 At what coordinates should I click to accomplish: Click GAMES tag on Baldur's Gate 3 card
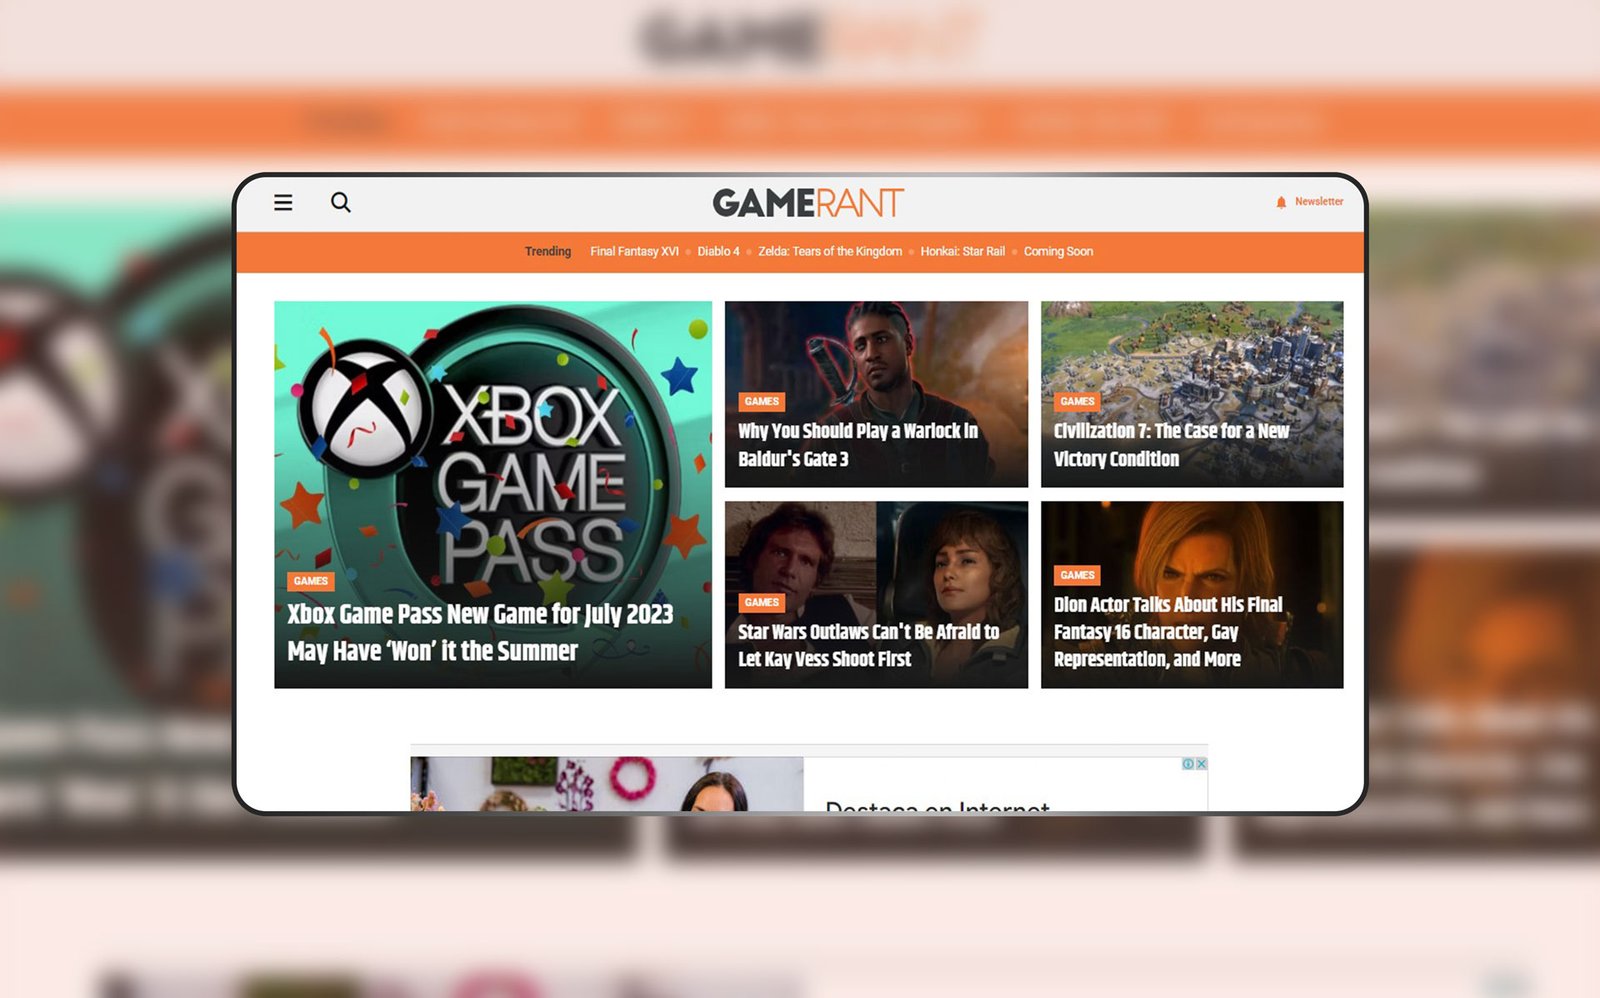pyautogui.click(x=762, y=401)
